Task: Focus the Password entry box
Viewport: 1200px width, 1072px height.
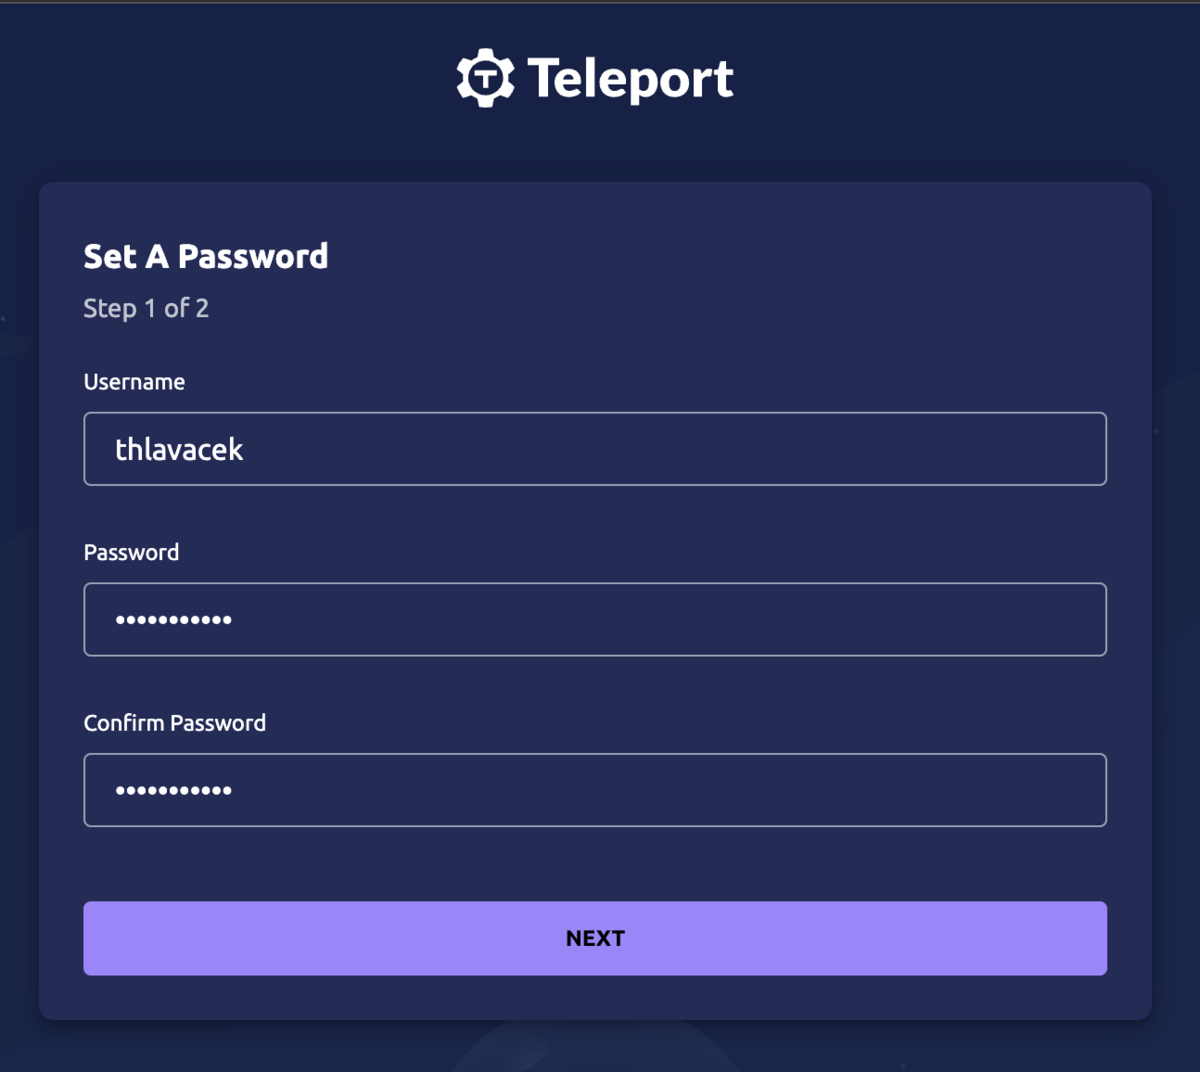Action: [595, 619]
